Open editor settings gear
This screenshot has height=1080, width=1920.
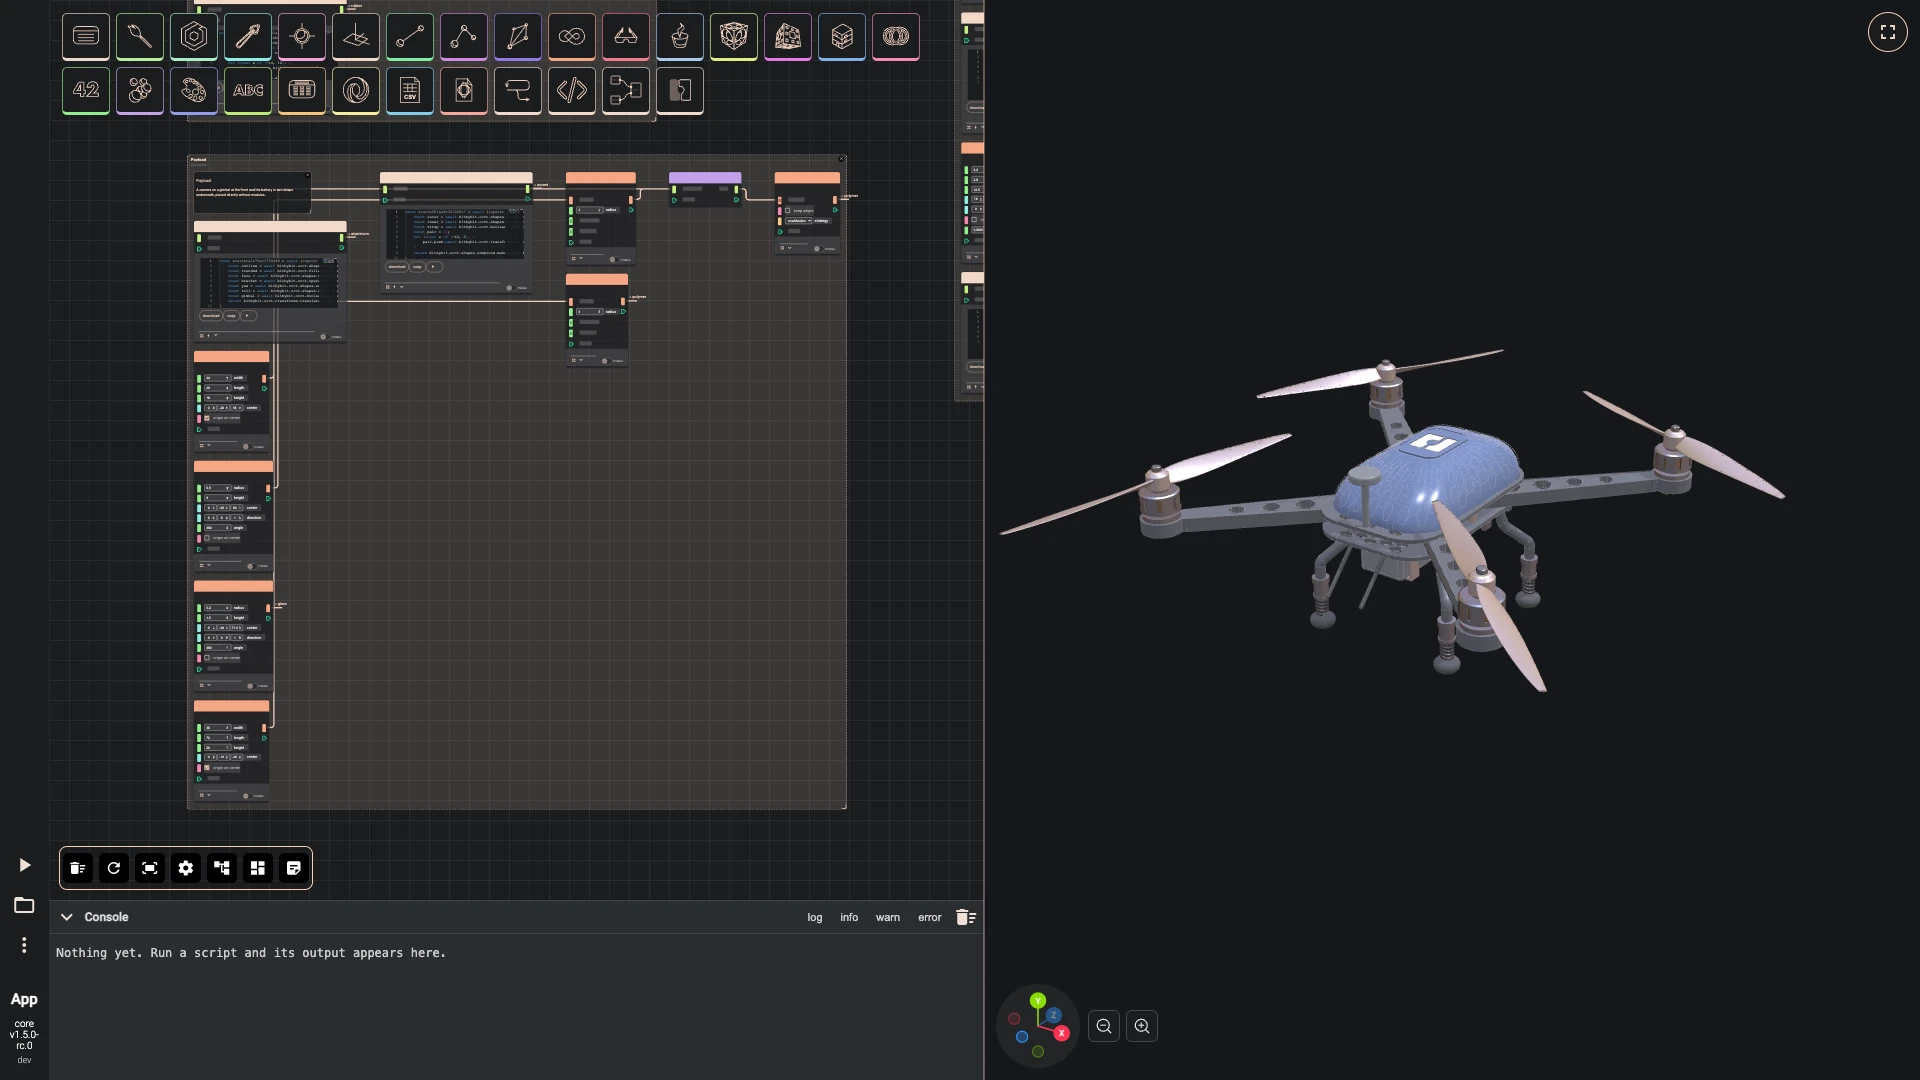186,868
